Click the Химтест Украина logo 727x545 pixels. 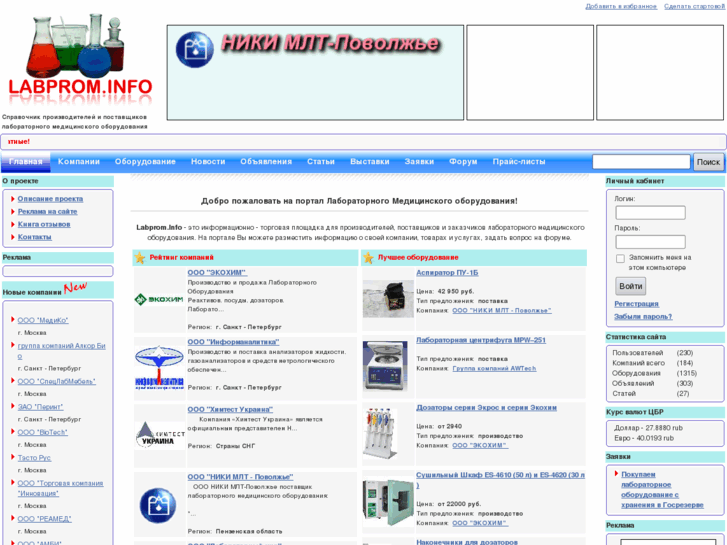[x=160, y=435]
